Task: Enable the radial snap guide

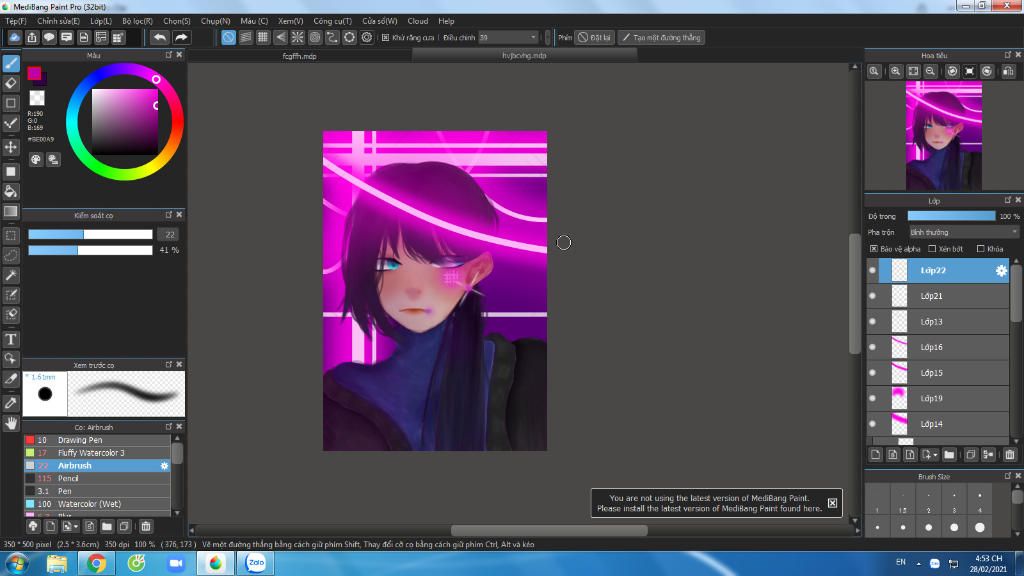Action: 297,37
